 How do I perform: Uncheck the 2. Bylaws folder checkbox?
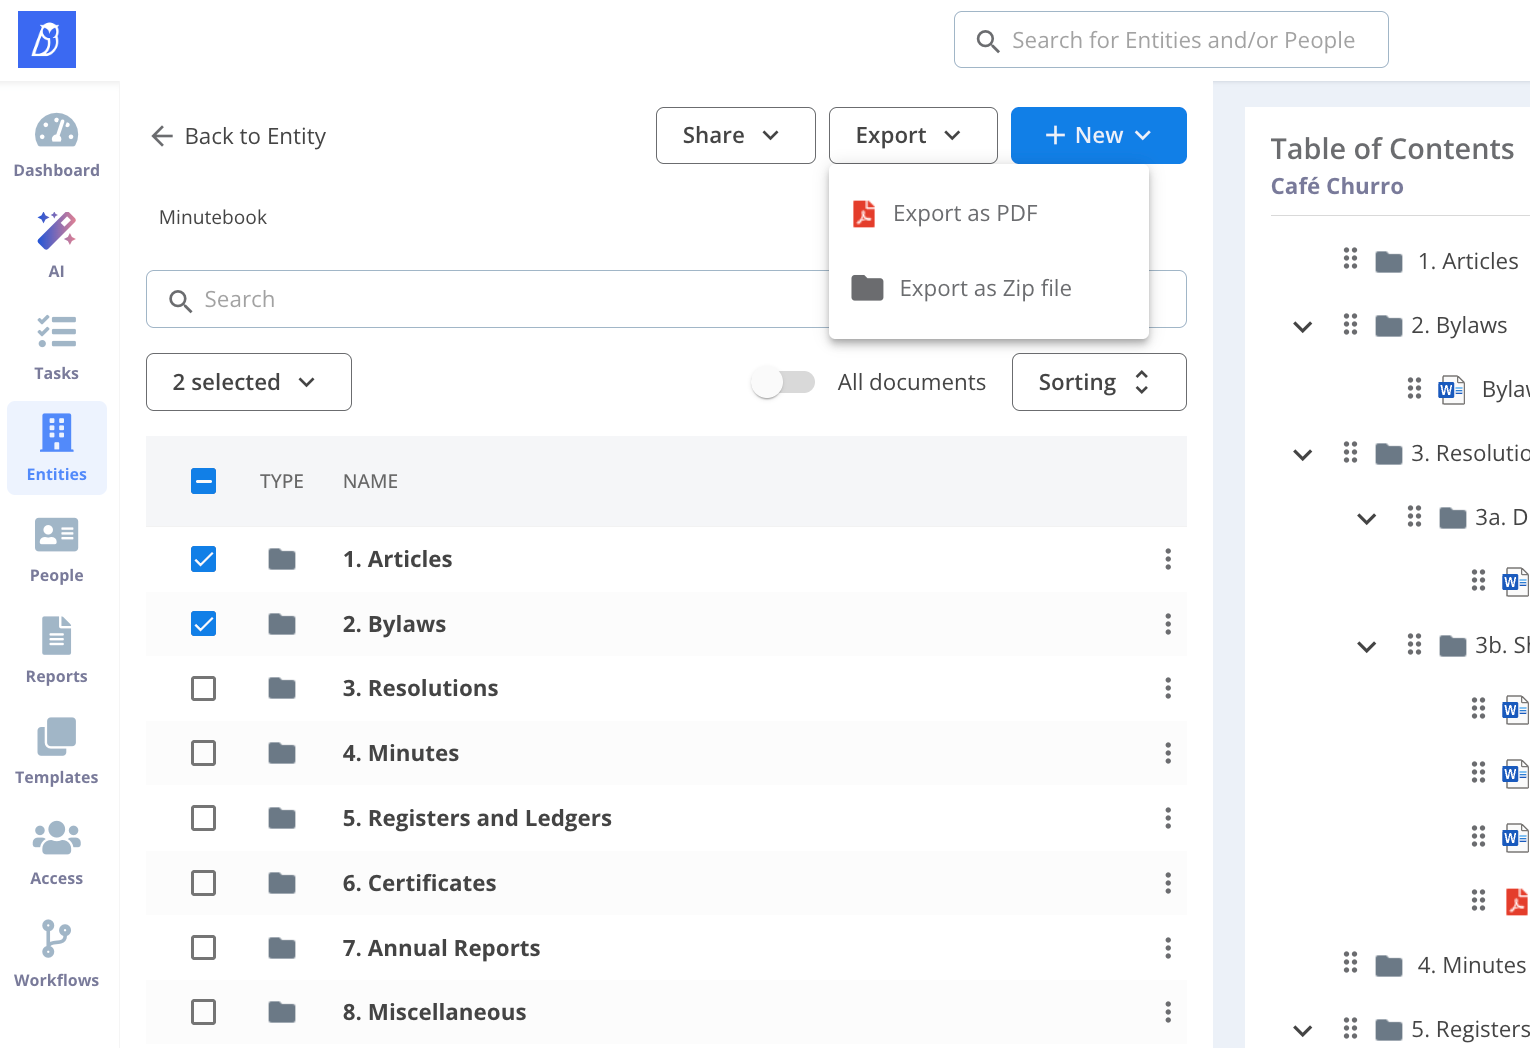pyautogui.click(x=203, y=624)
